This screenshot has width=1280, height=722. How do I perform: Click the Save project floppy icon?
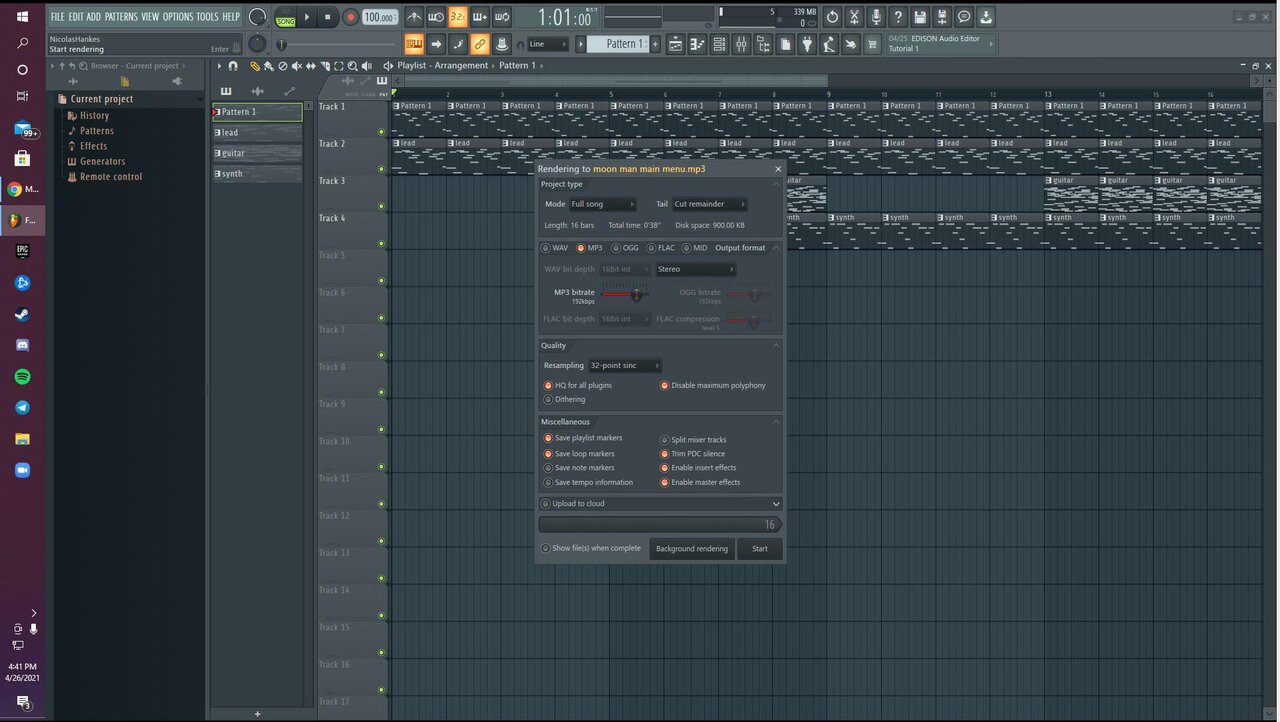920,17
